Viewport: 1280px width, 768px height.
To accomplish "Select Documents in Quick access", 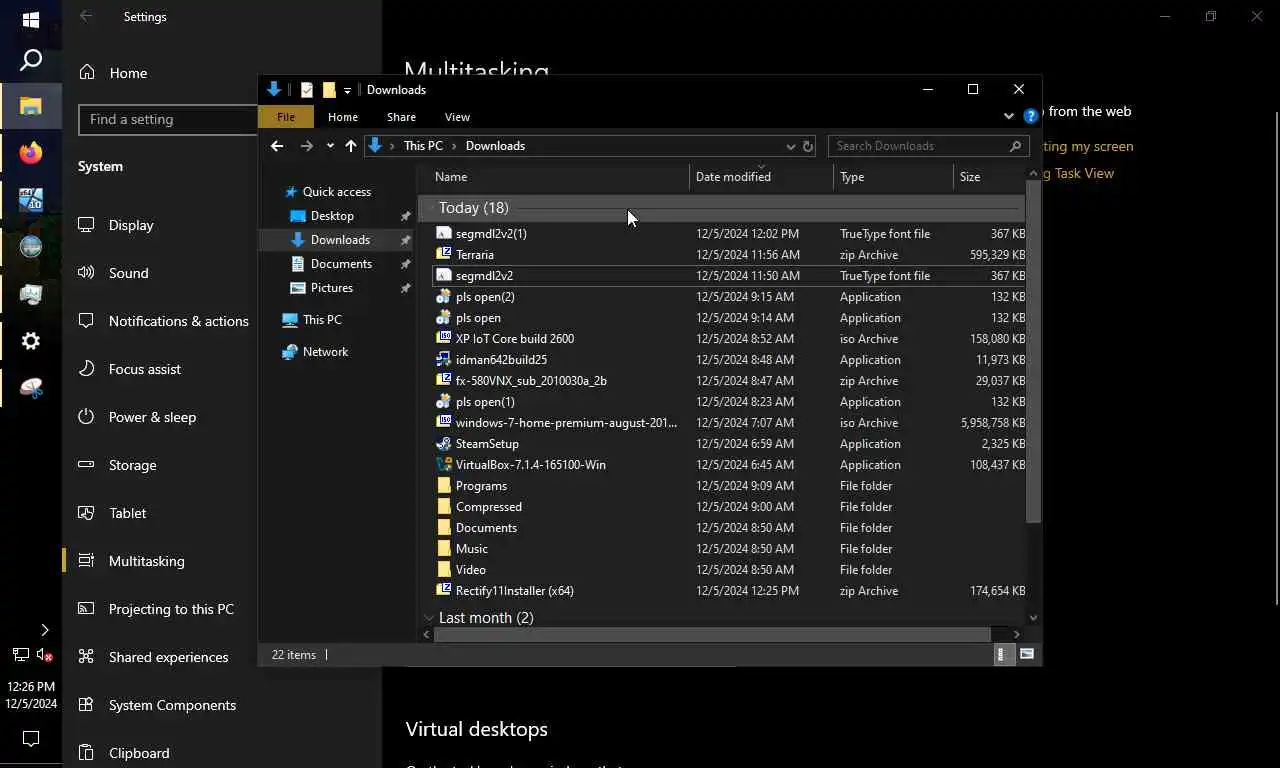I will click(341, 264).
